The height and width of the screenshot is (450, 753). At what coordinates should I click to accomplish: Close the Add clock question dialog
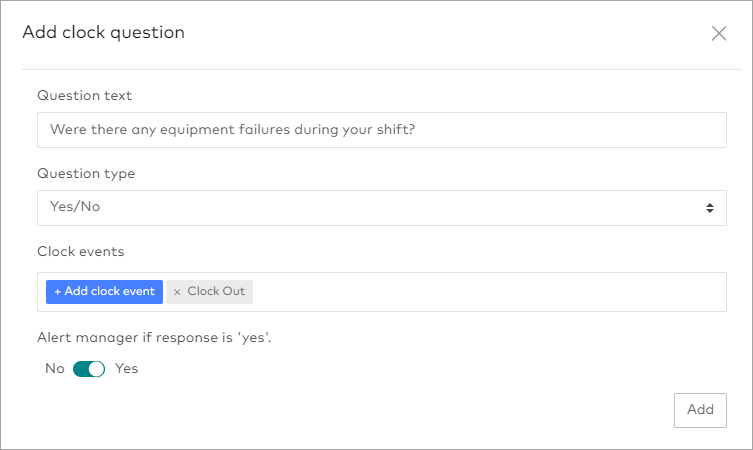click(718, 33)
